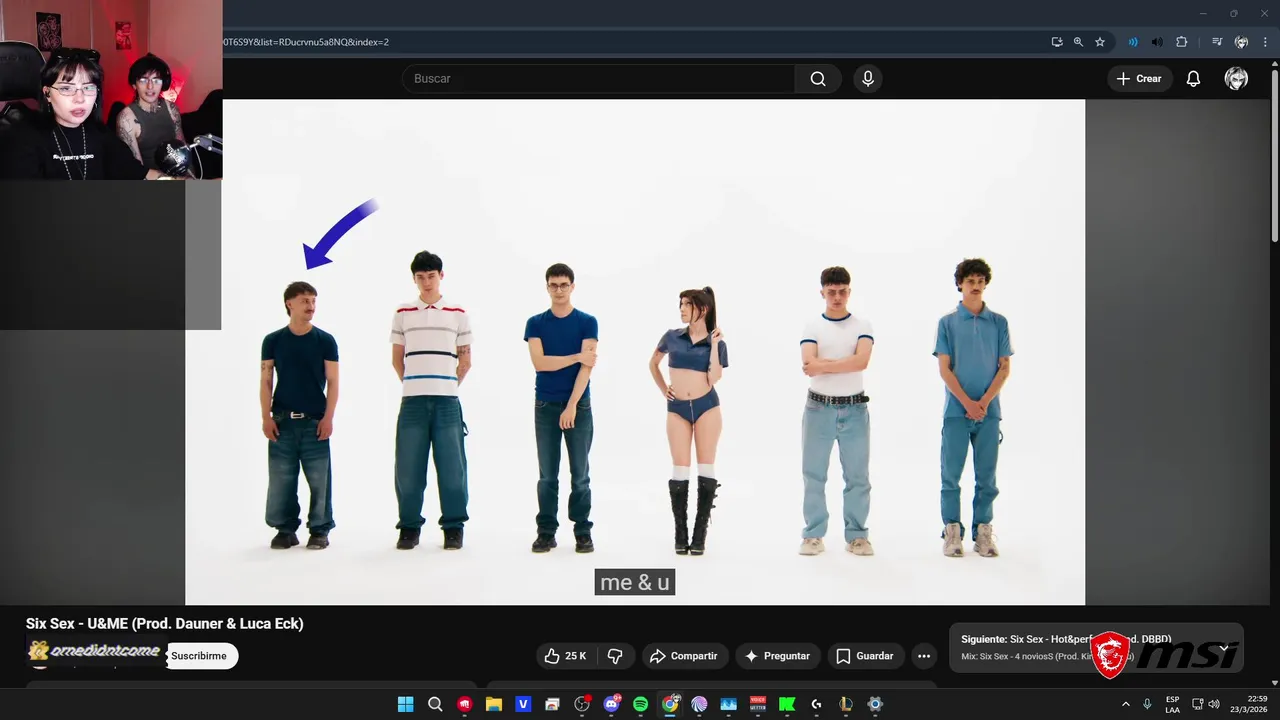
Task: Open the blue landscape photo taskbar icon
Action: [x=728, y=704]
